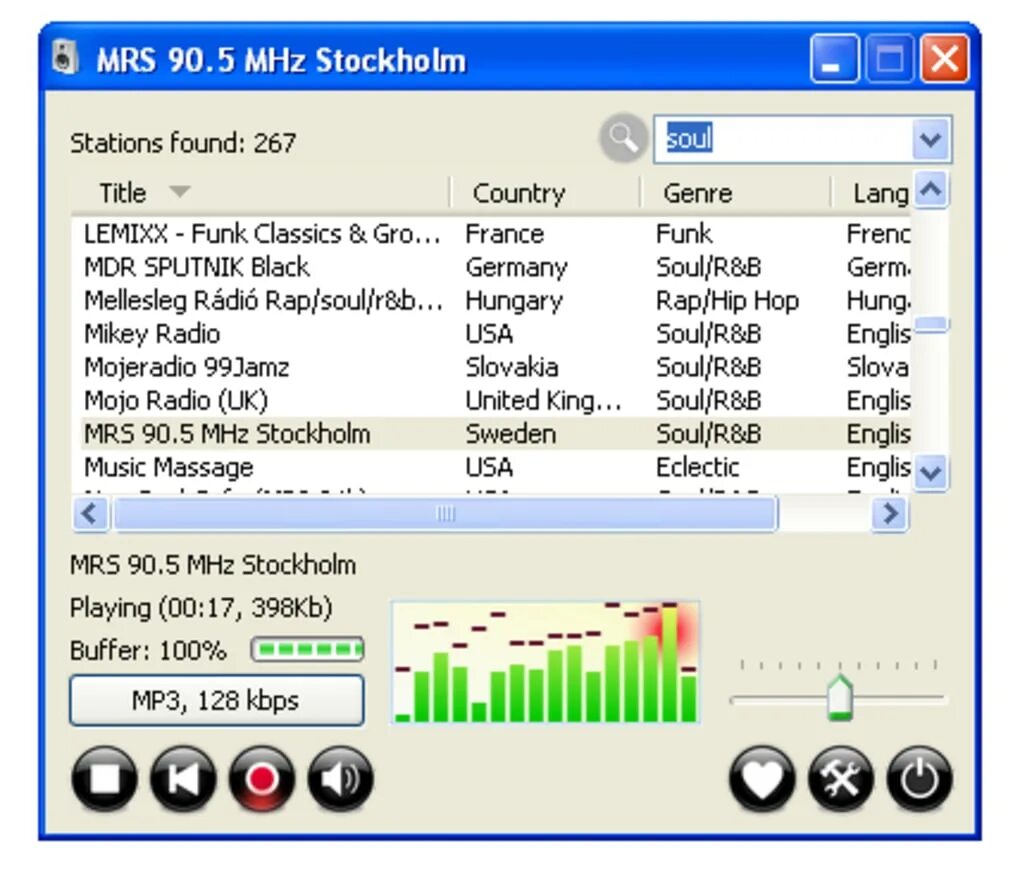The height and width of the screenshot is (879, 1020).
Task: Open the search history dropdown
Action: point(931,140)
